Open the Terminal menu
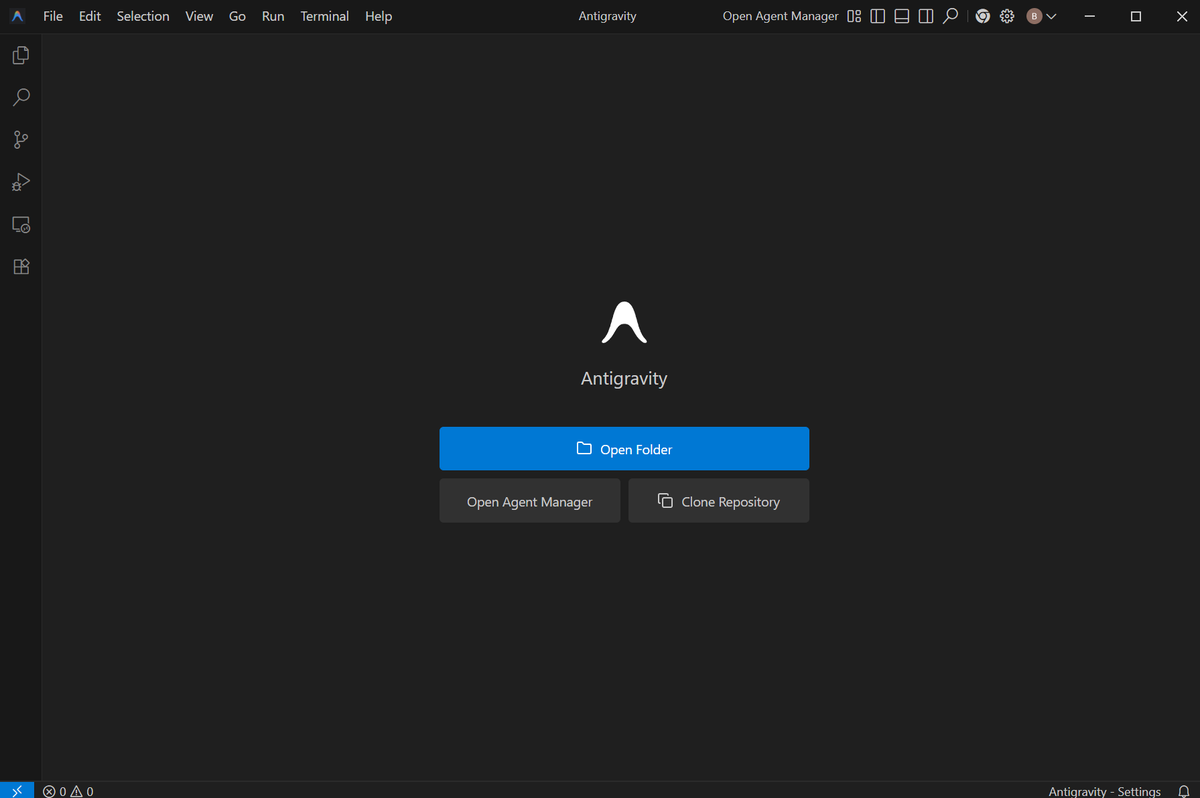The width and height of the screenshot is (1200, 798). (x=324, y=15)
